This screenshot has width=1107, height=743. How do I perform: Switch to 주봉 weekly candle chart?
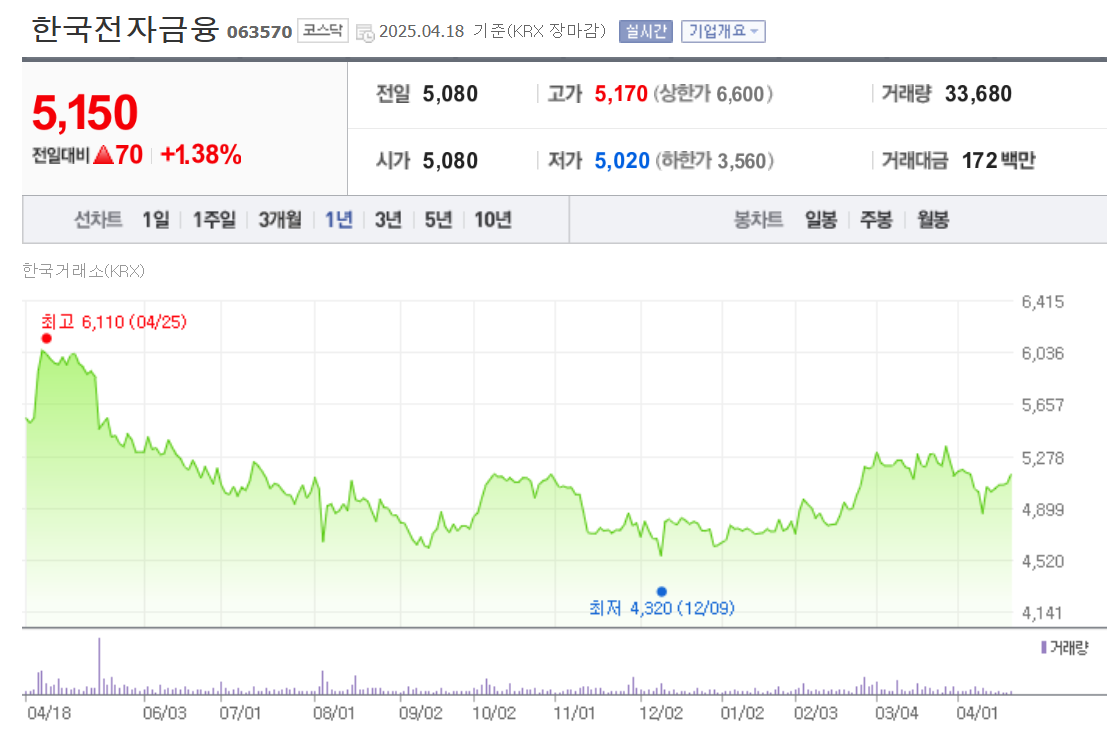tap(876, 220)
